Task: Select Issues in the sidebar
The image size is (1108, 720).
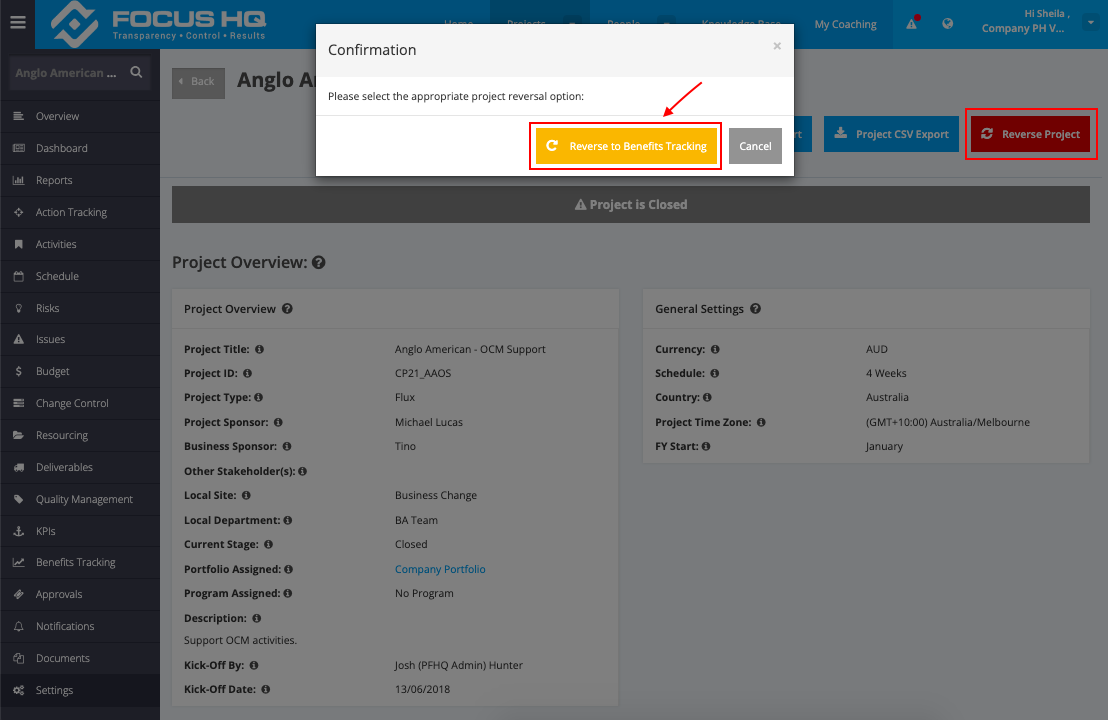Action: coord(80,339)
